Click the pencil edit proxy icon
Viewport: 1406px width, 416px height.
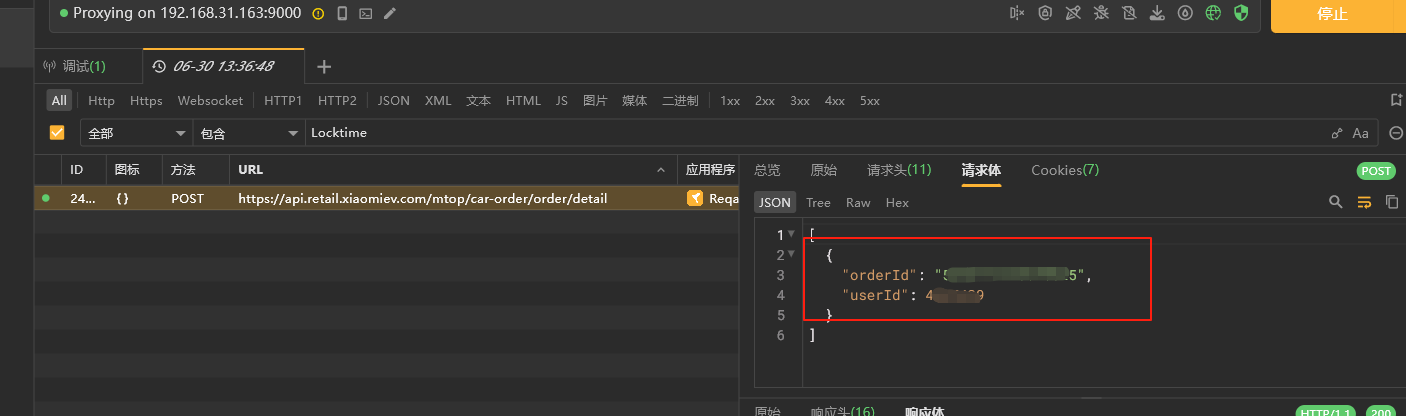click(390, 14)
